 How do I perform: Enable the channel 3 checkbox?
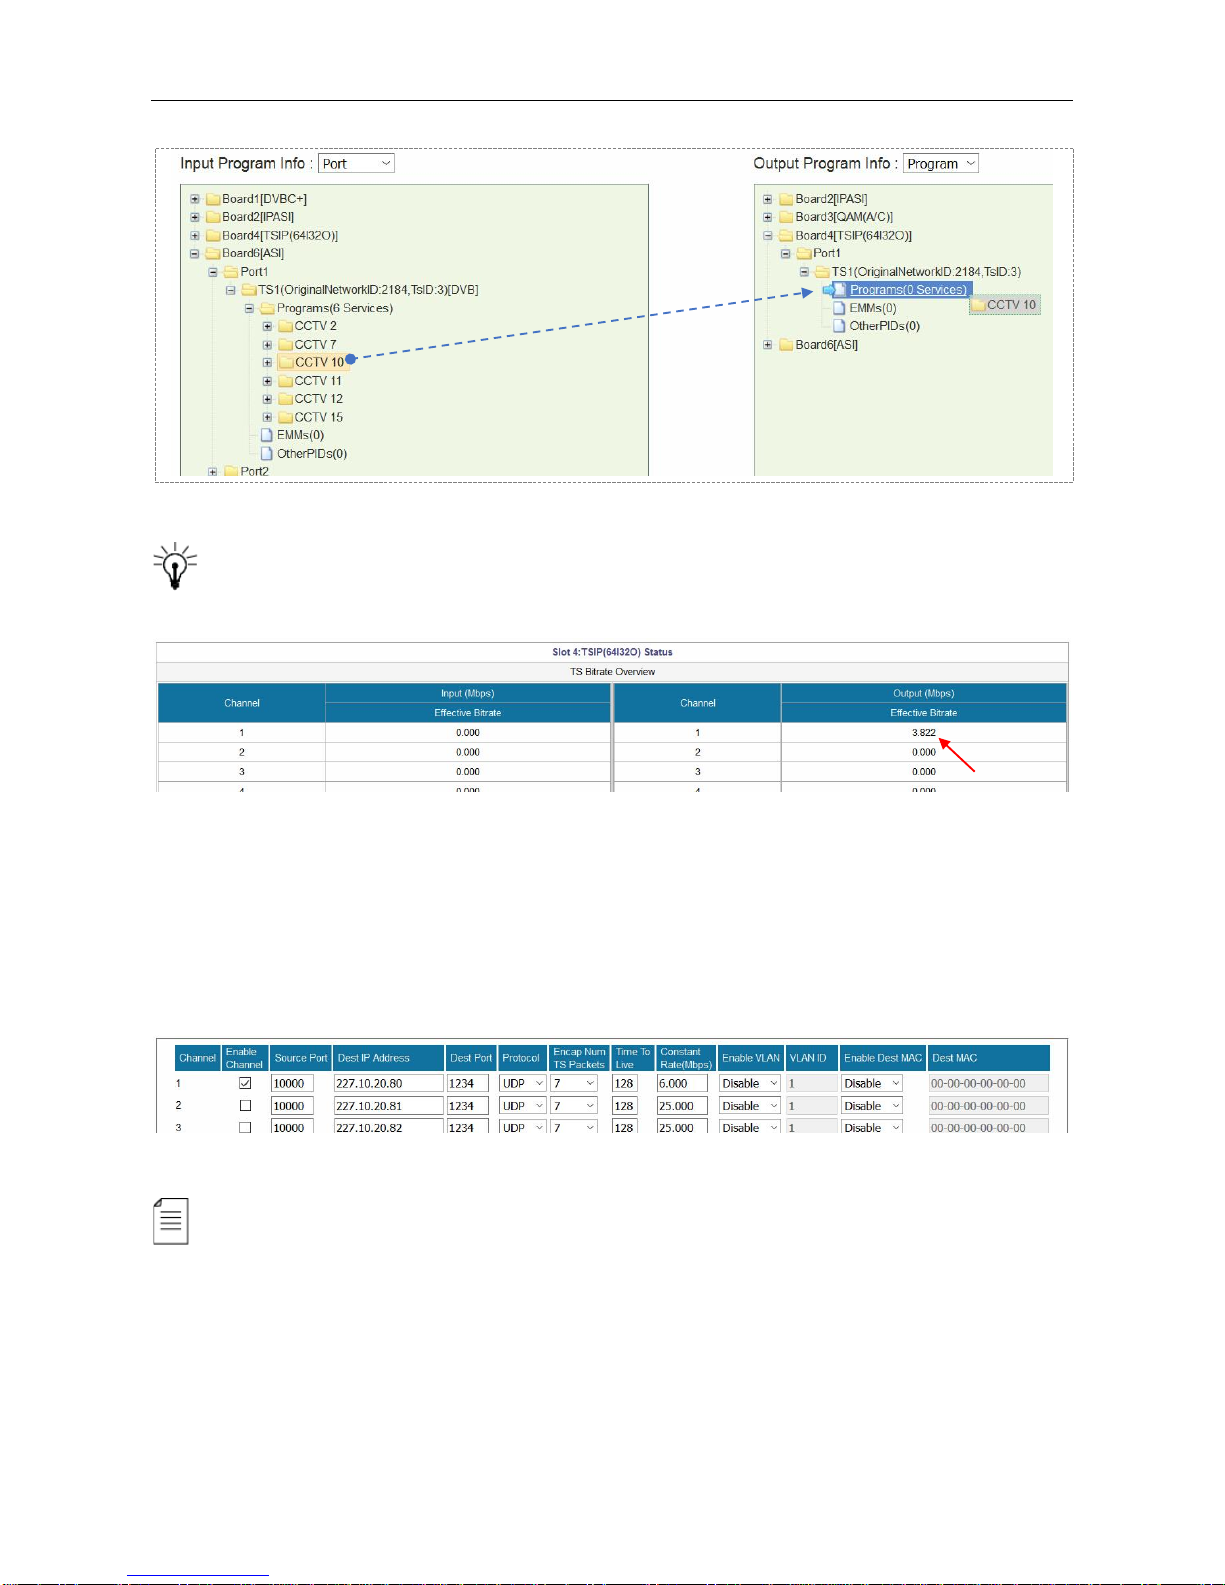(x=245, y=1127)
